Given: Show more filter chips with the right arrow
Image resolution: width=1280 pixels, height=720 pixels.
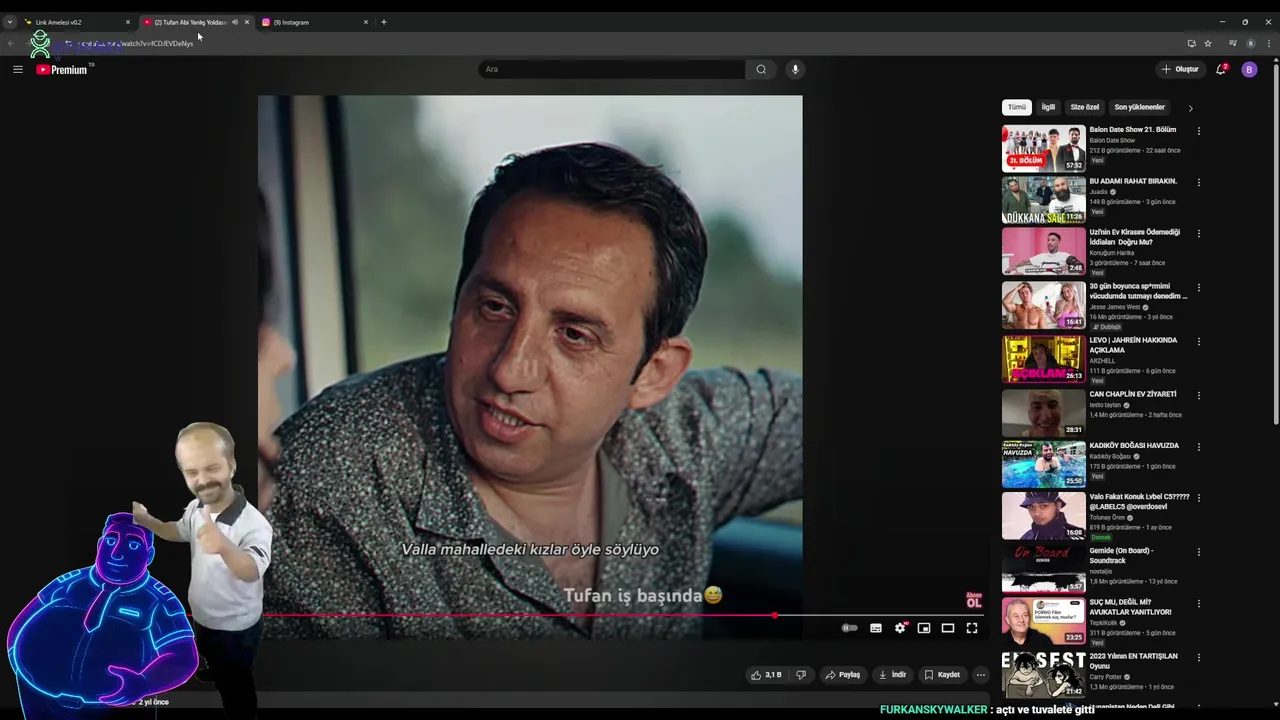Looking at the screenshot, I should pyautogui.click(x=1190, y=107).
